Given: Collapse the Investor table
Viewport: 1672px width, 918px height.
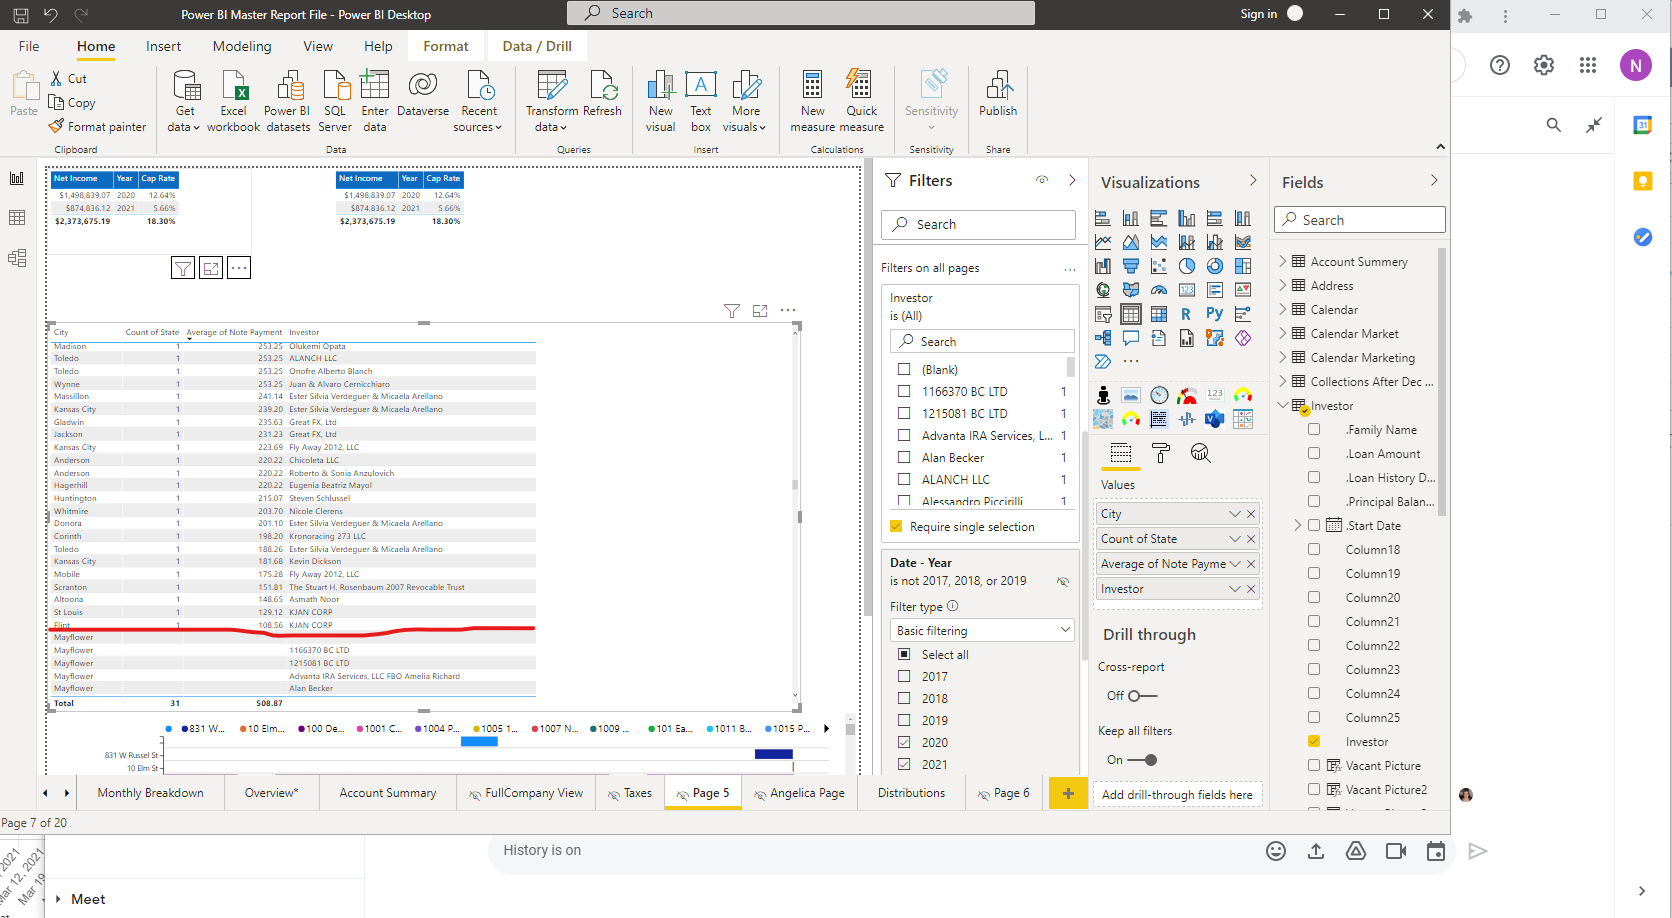Looking at the screenshot, I should point(1283,405).
